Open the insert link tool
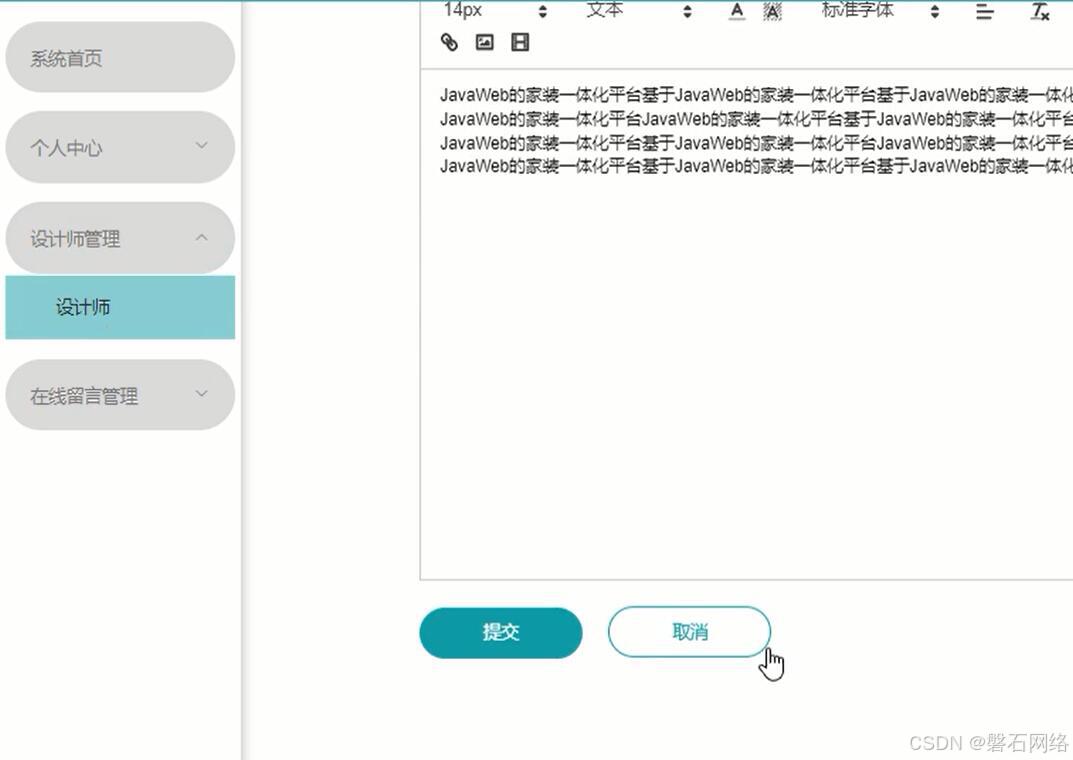Screen dimensions: 1073x760 tap(447, 41)
